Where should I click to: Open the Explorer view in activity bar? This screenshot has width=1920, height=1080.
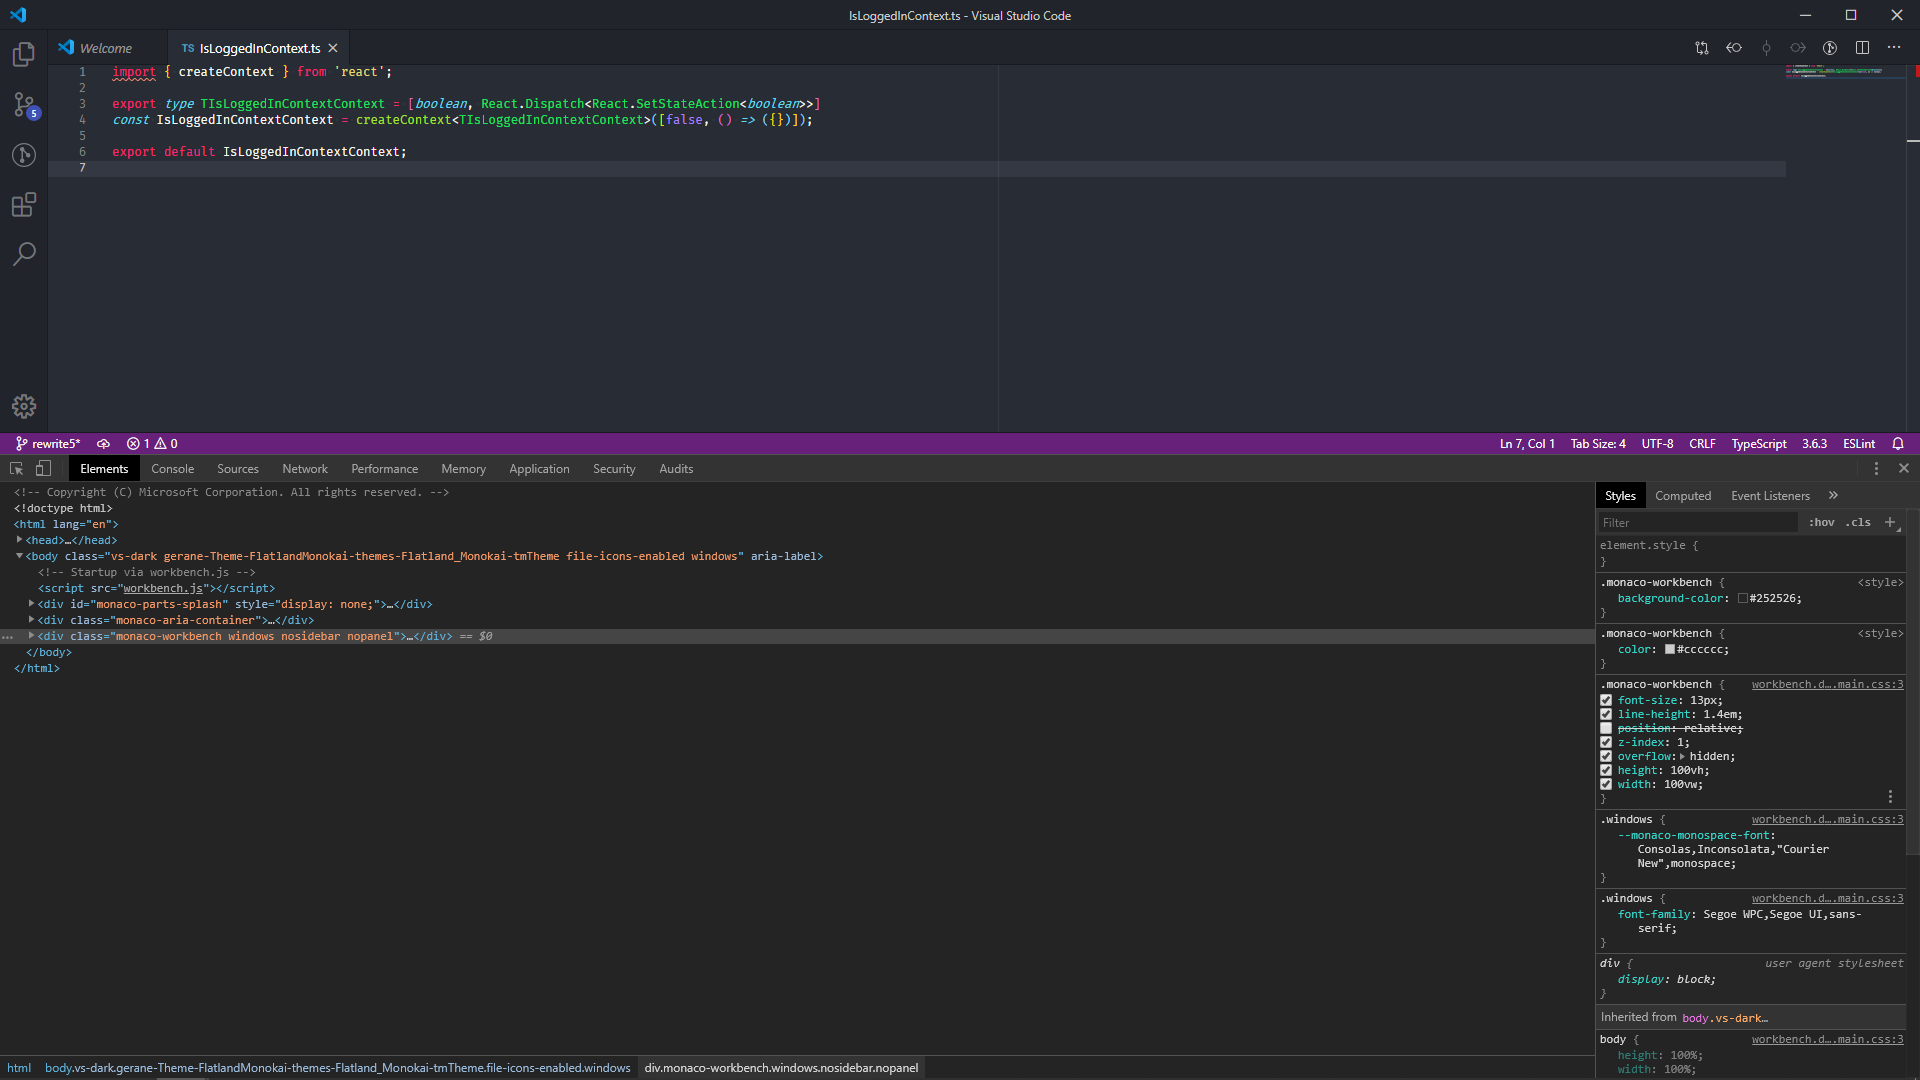(x=24, y=54)
